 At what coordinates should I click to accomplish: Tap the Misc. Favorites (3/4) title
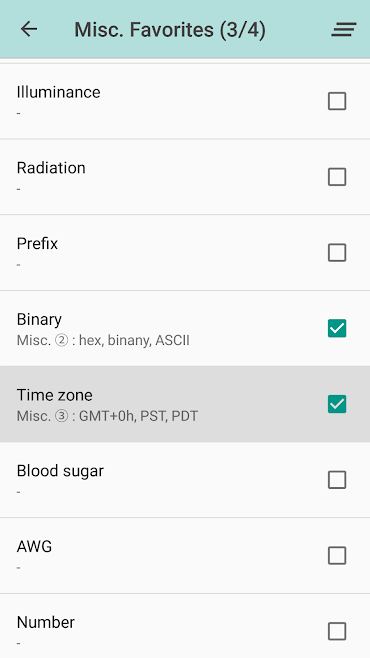click(170, 30)
